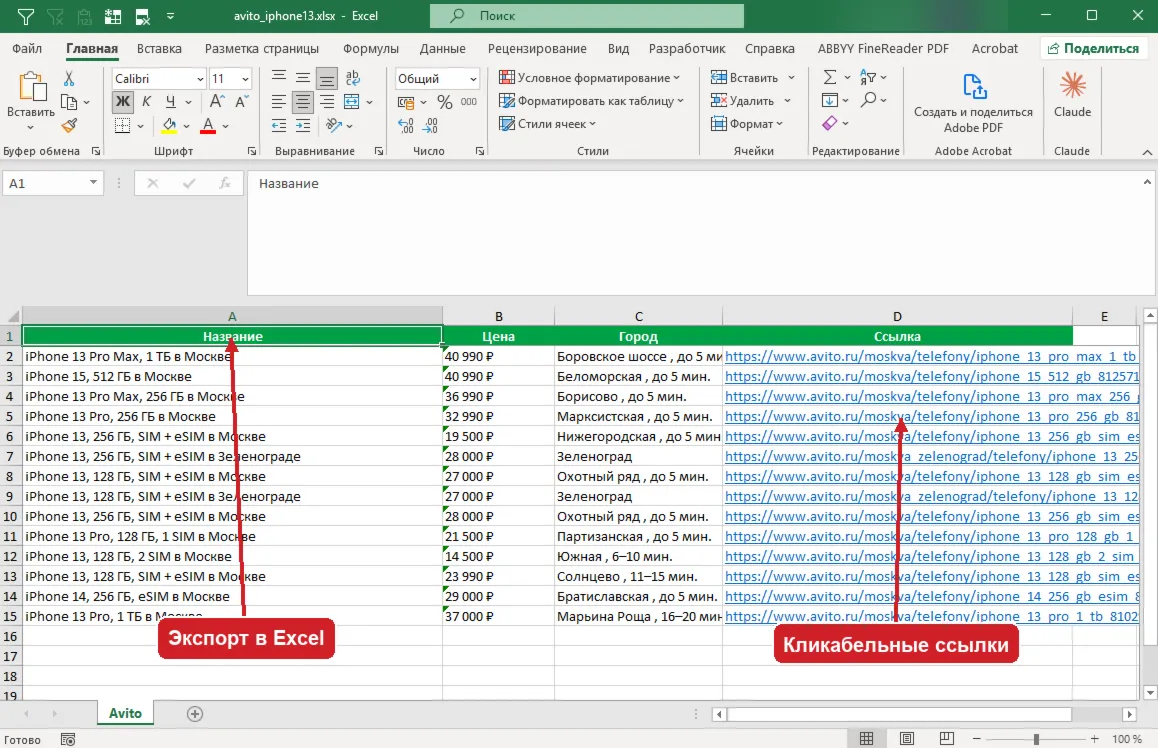The width and height of the screenshot is (1158, 748).
Task: Open the 'Файл' tab
Action: 27,49
